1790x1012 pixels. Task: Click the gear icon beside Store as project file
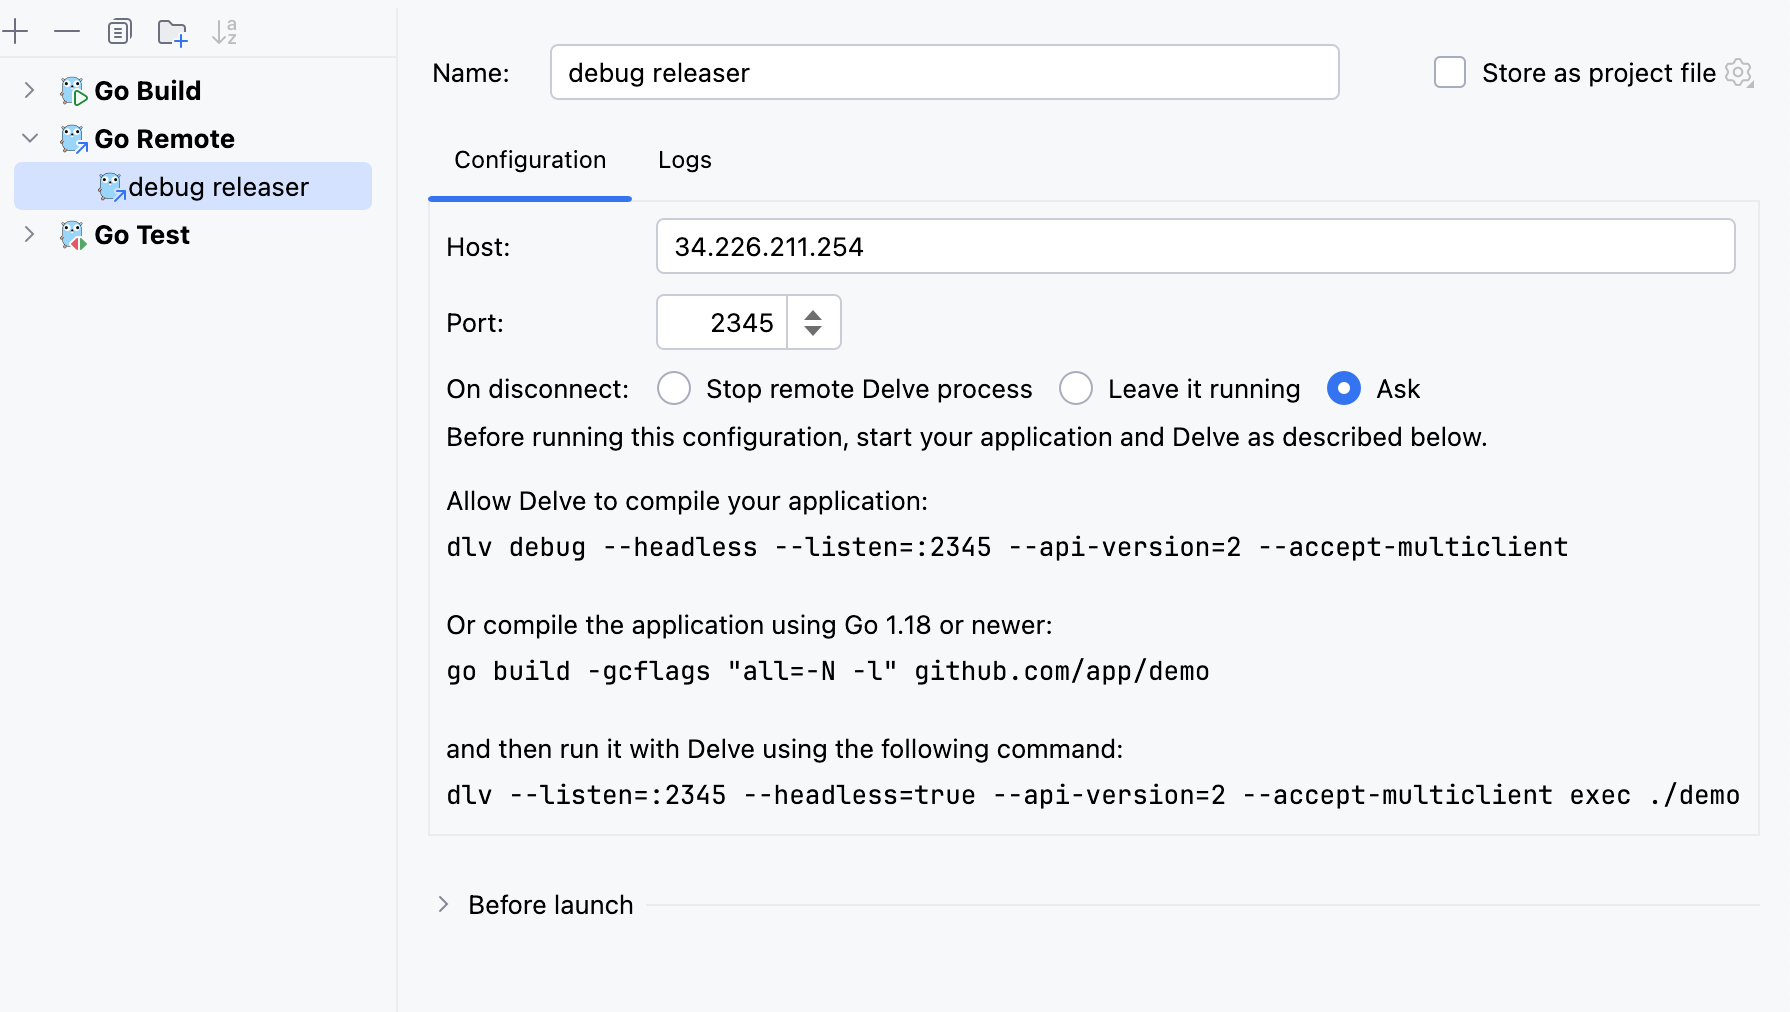[1739, 73]
